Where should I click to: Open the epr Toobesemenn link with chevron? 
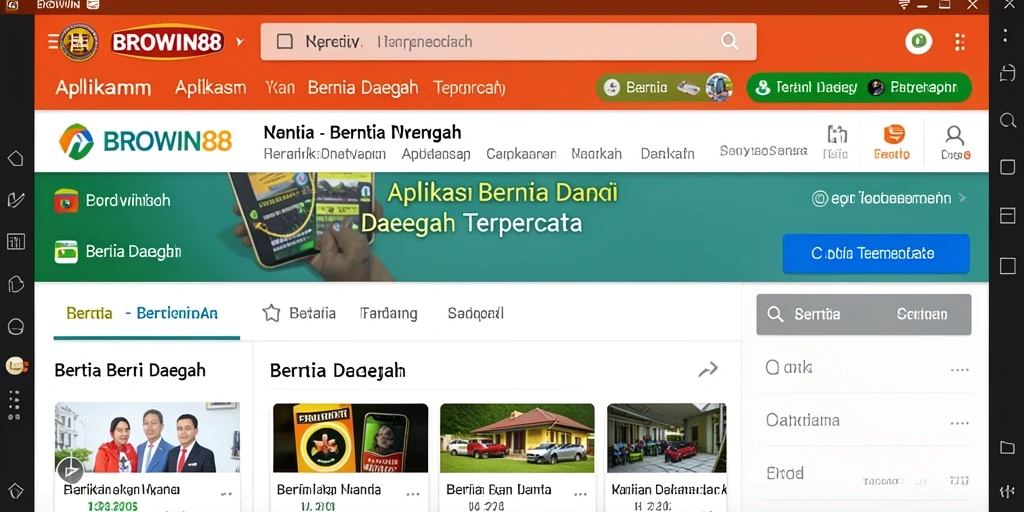tap(889, 198)
